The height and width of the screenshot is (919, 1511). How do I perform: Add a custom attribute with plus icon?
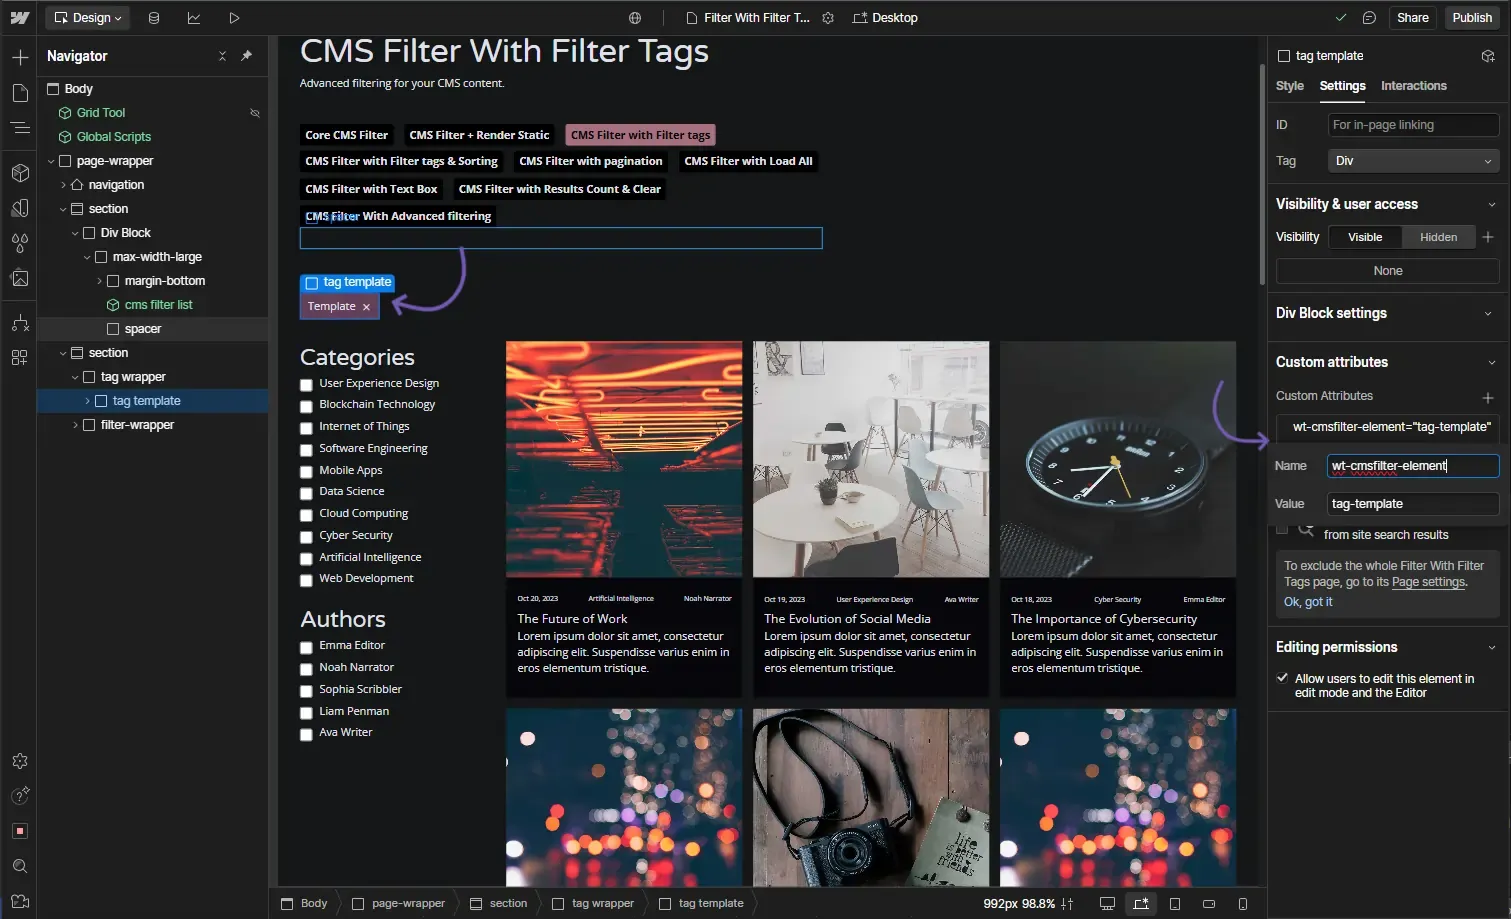(x=1488, y=397)
